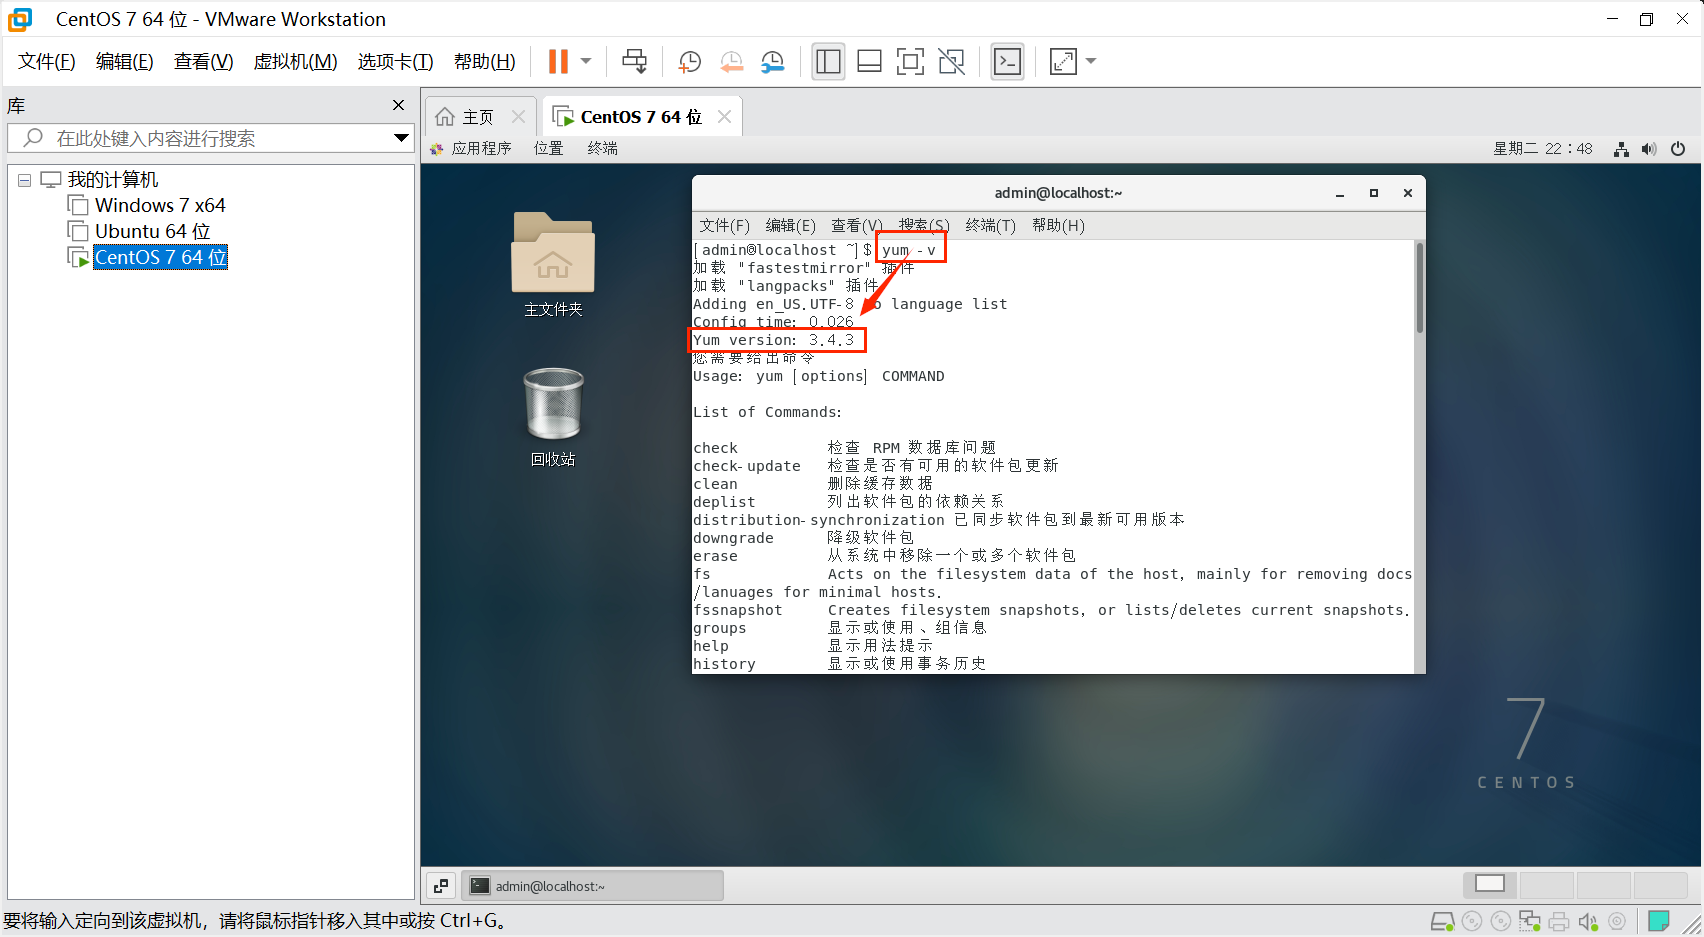Close the CentOS 7 64 位 tab
Viewport: 1704px width, 937px height.
coord(724,117)
